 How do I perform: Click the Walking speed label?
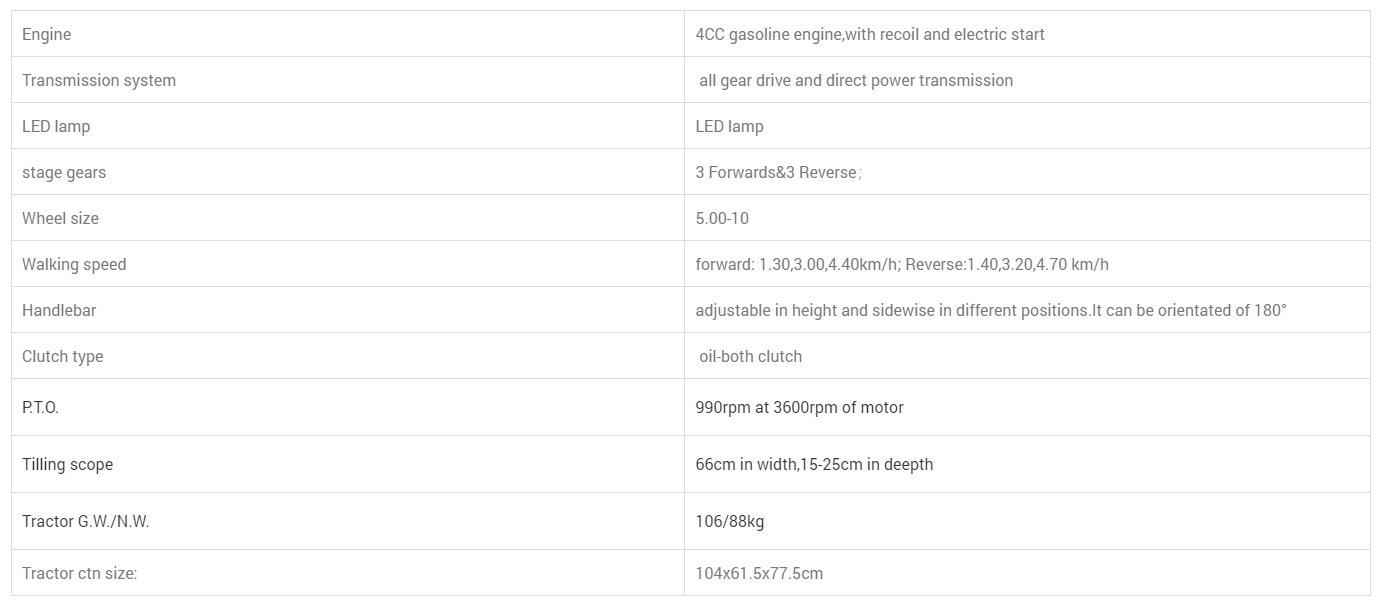(74, 264)
